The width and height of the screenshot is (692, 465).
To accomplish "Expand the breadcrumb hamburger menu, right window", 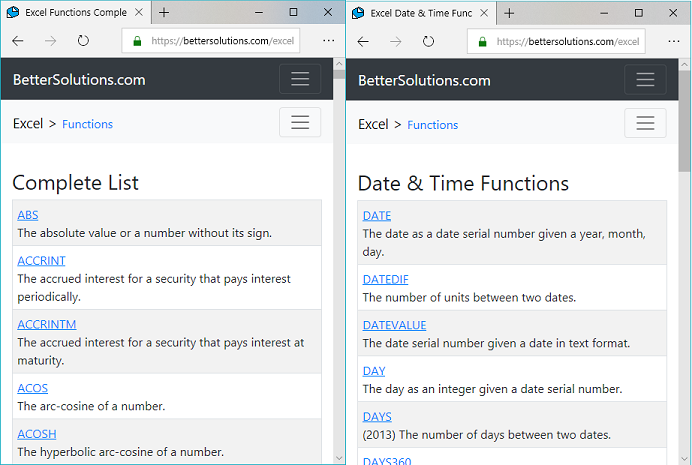I will 645,123.
